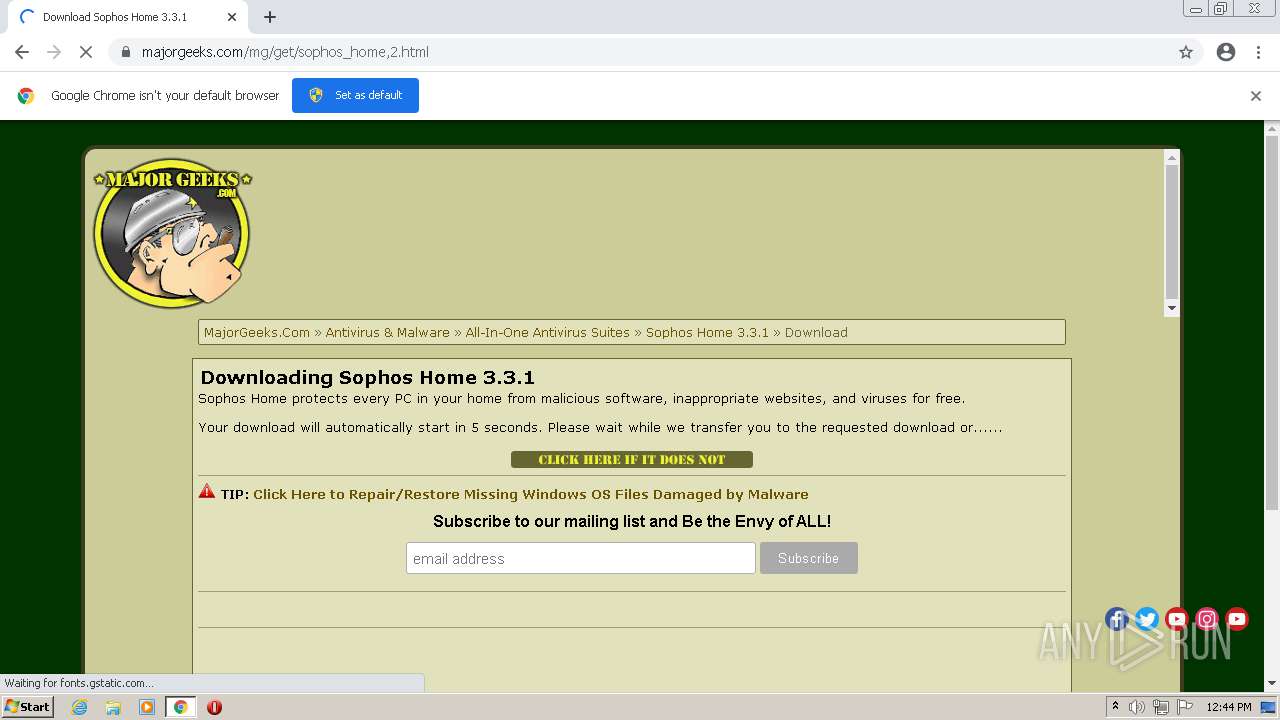Open the Windows Start menu

[x=28, y=706]
